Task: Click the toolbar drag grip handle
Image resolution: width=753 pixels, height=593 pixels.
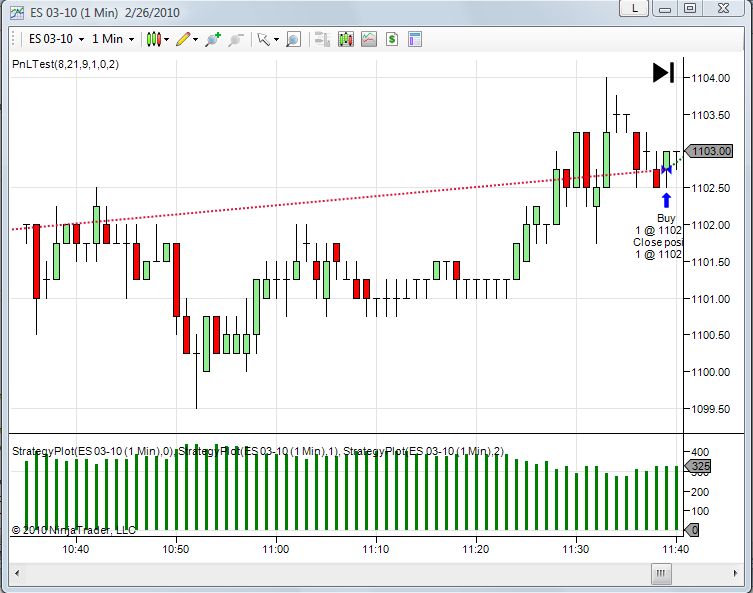Action: (14, 39)
